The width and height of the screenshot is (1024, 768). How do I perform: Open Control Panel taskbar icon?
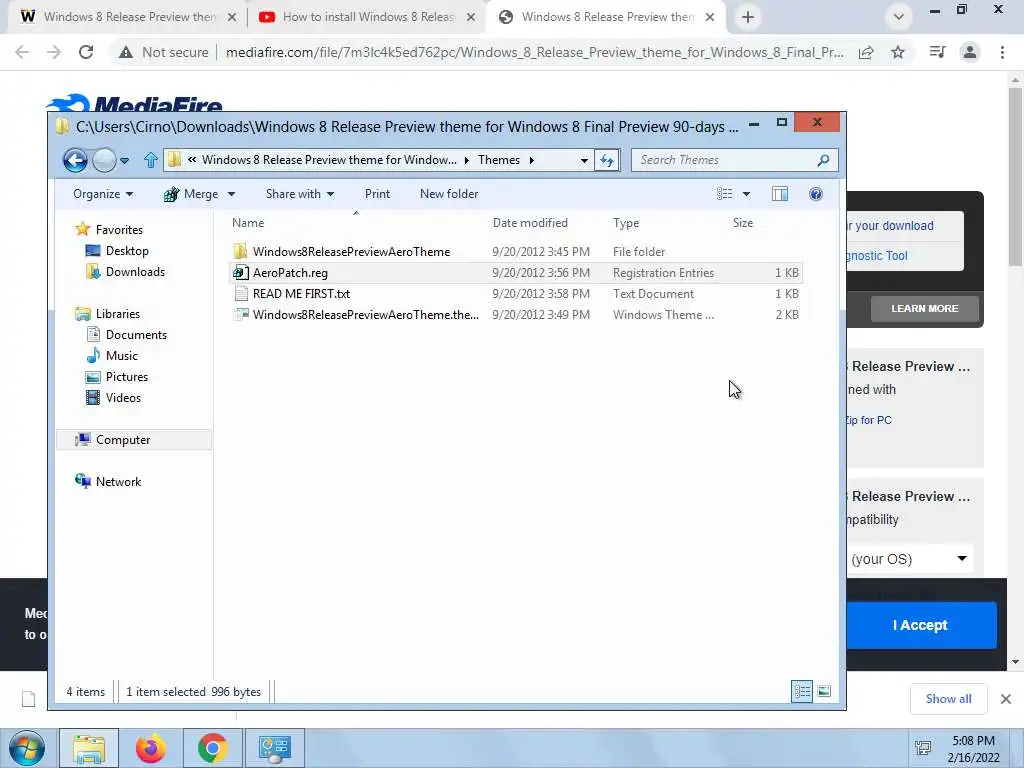pyautogui.click(x=275, y=748)
